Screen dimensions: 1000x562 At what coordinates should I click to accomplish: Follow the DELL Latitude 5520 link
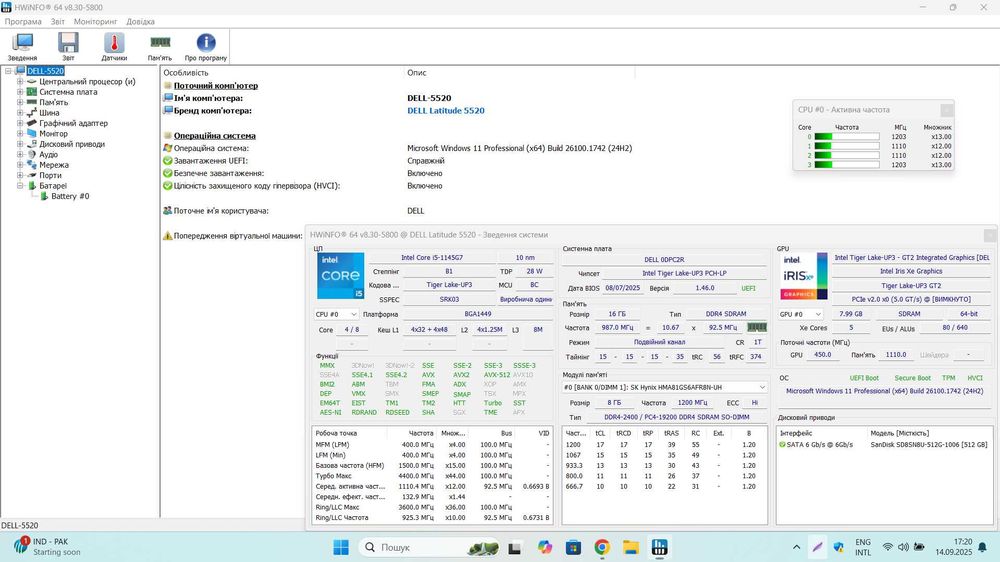coord(446,111)
